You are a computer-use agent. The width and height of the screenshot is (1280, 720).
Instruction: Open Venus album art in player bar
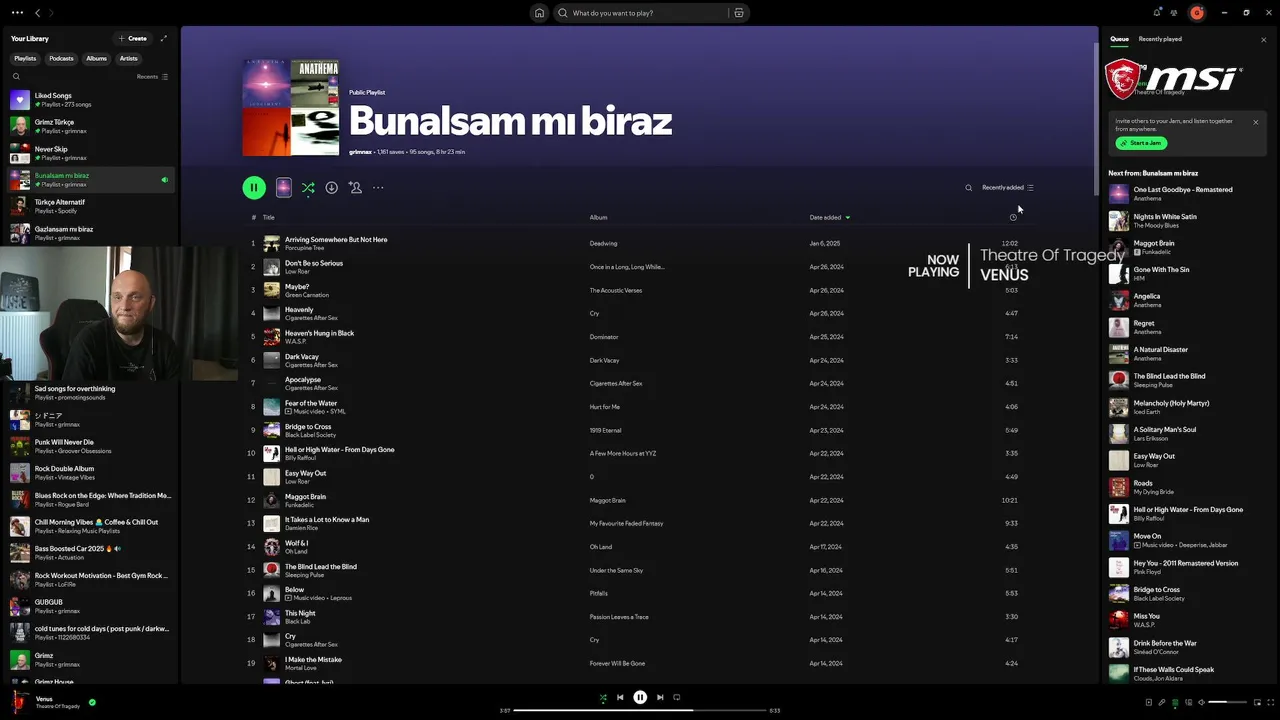pos(19,702)
